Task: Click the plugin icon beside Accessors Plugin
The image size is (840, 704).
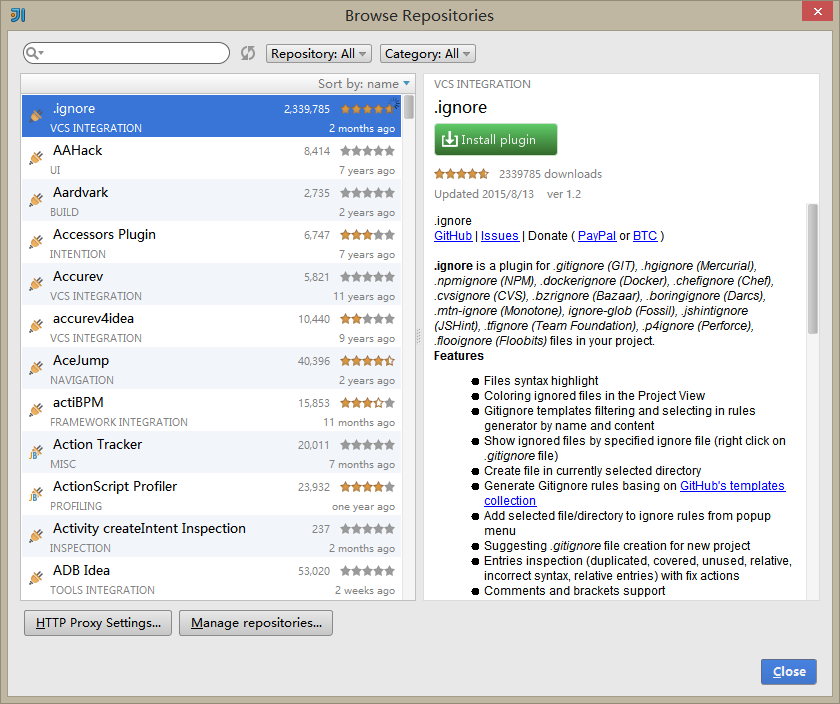Action: [36, 242]
